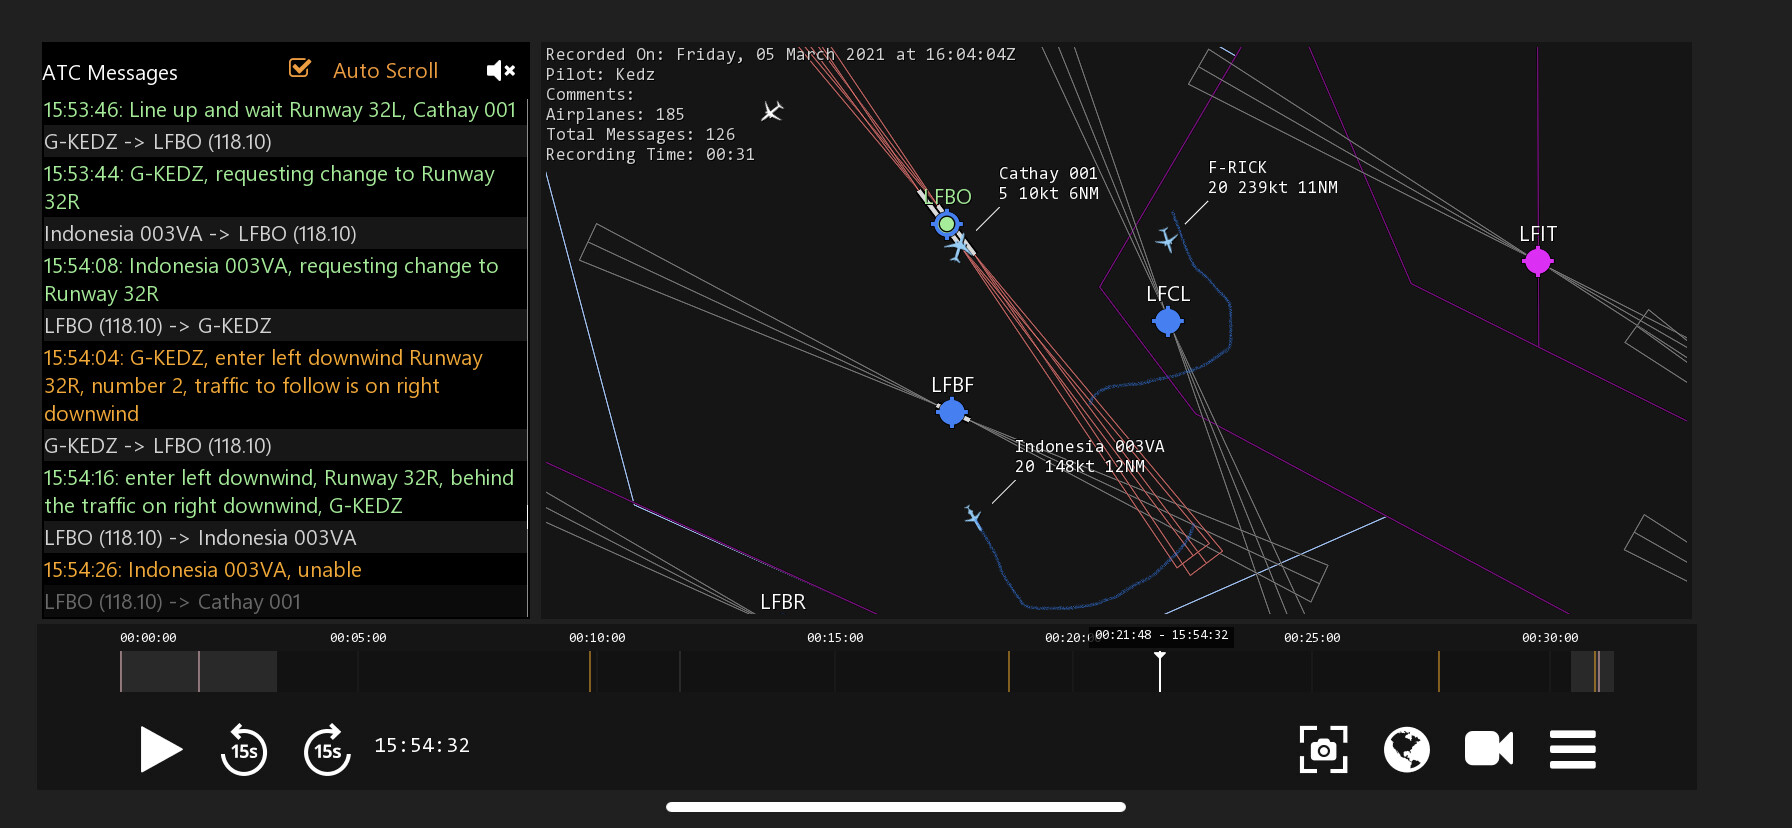1792x828 pixels.
Task: Jump to 00:15:00 on the timeline
Action: (x=835, y=638)
